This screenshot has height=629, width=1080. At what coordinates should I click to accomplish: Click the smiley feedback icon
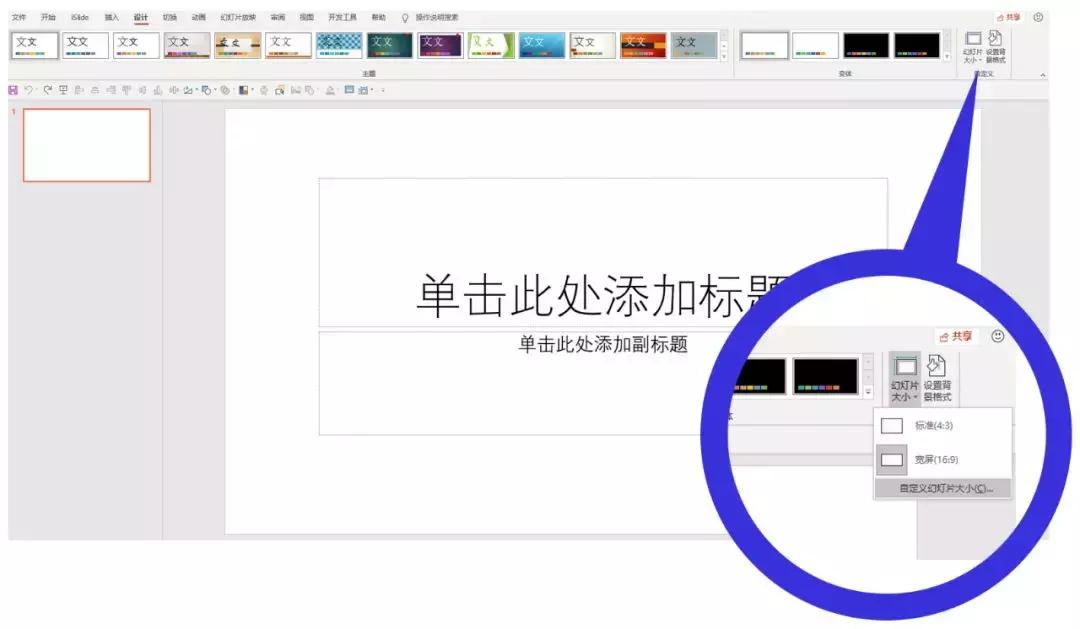pos(1039,17)
